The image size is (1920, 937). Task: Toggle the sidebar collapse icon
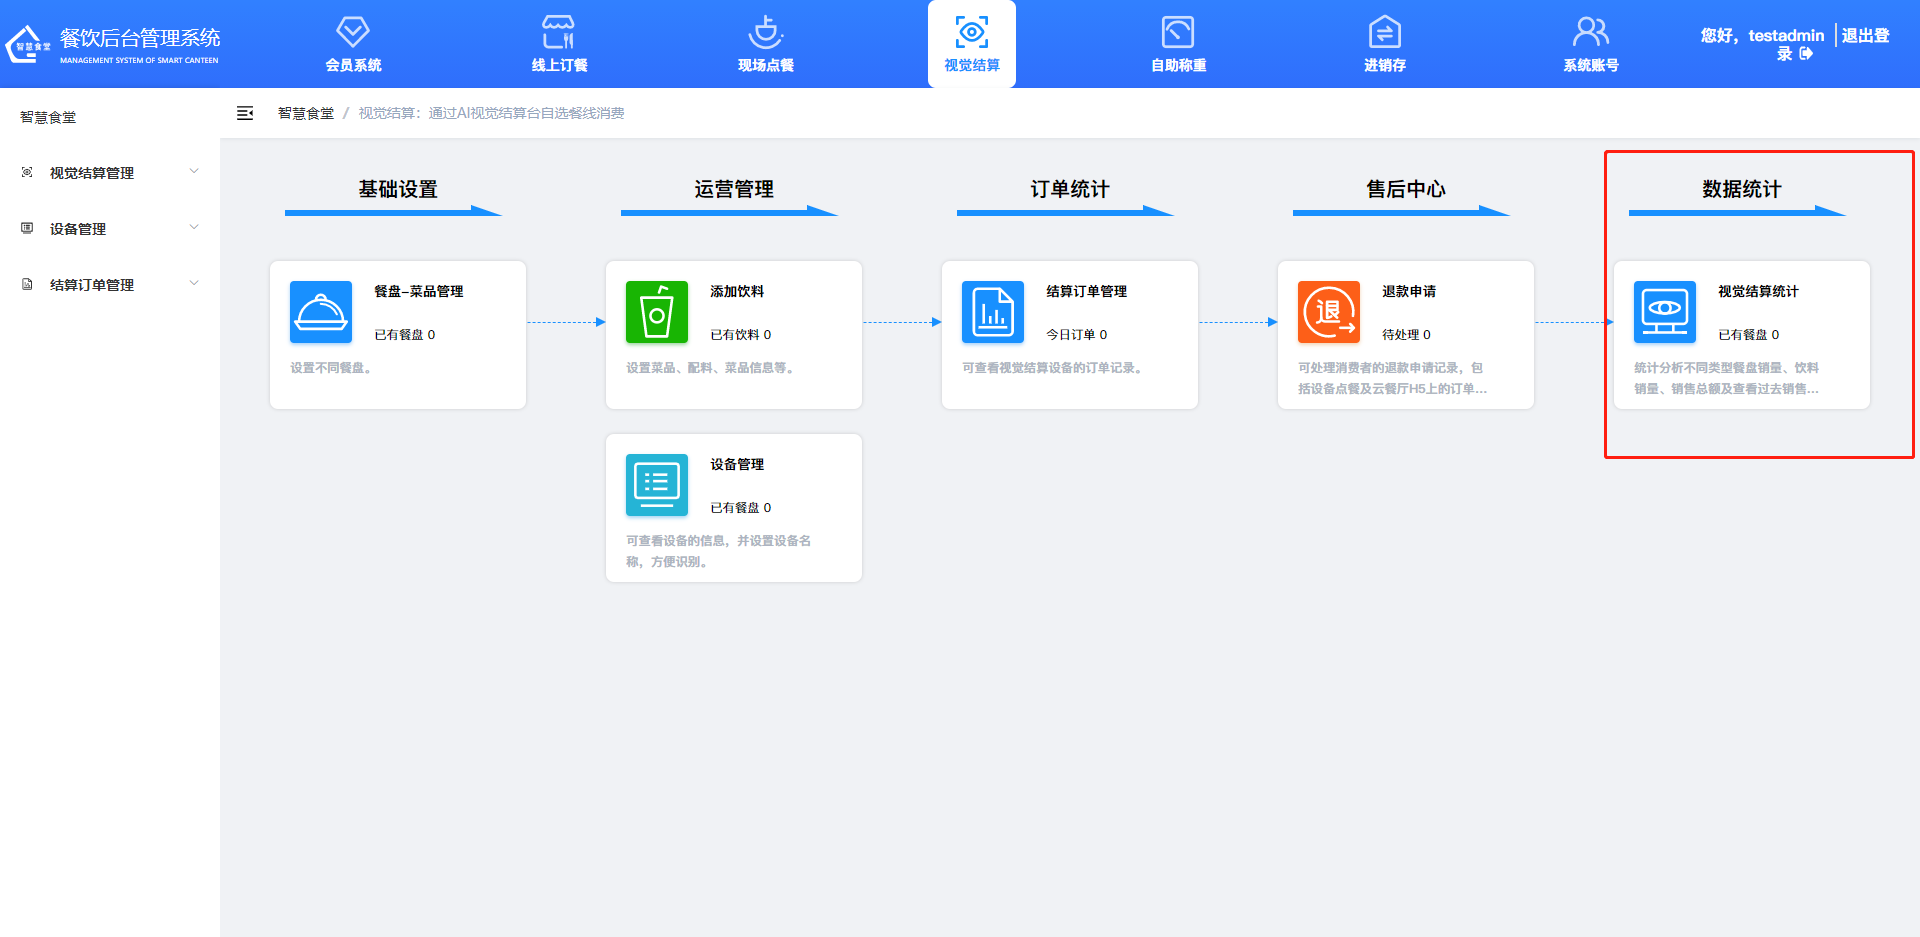point(245,113)
